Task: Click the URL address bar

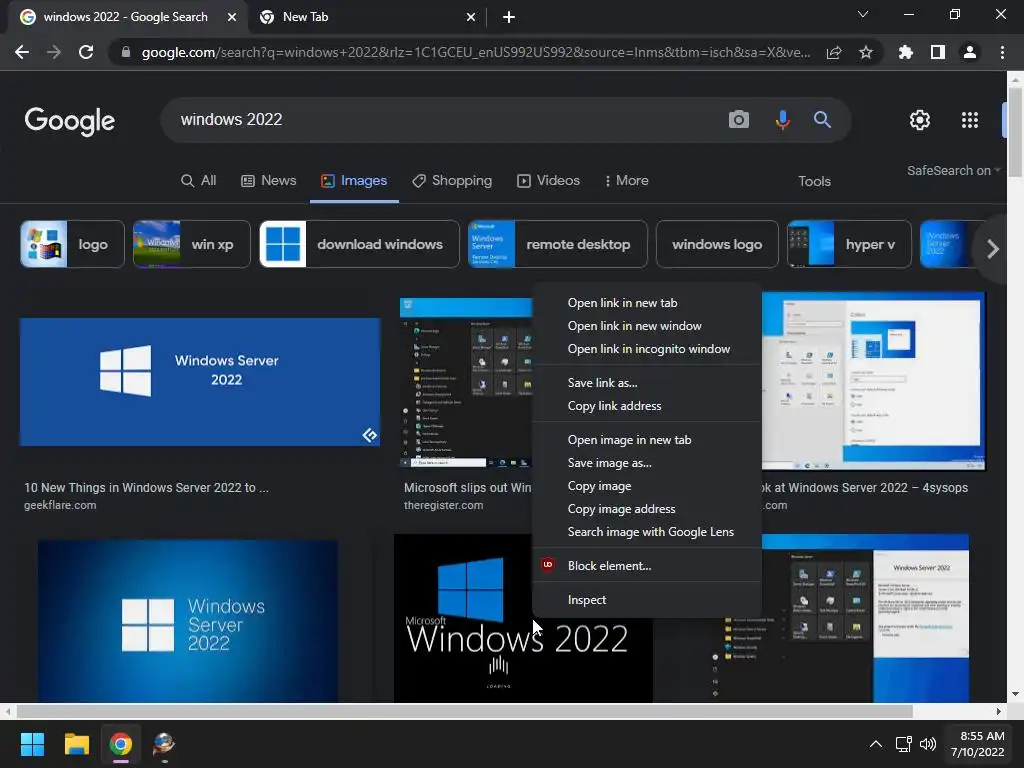Action: pyautogui.click(x=475, y=52)
